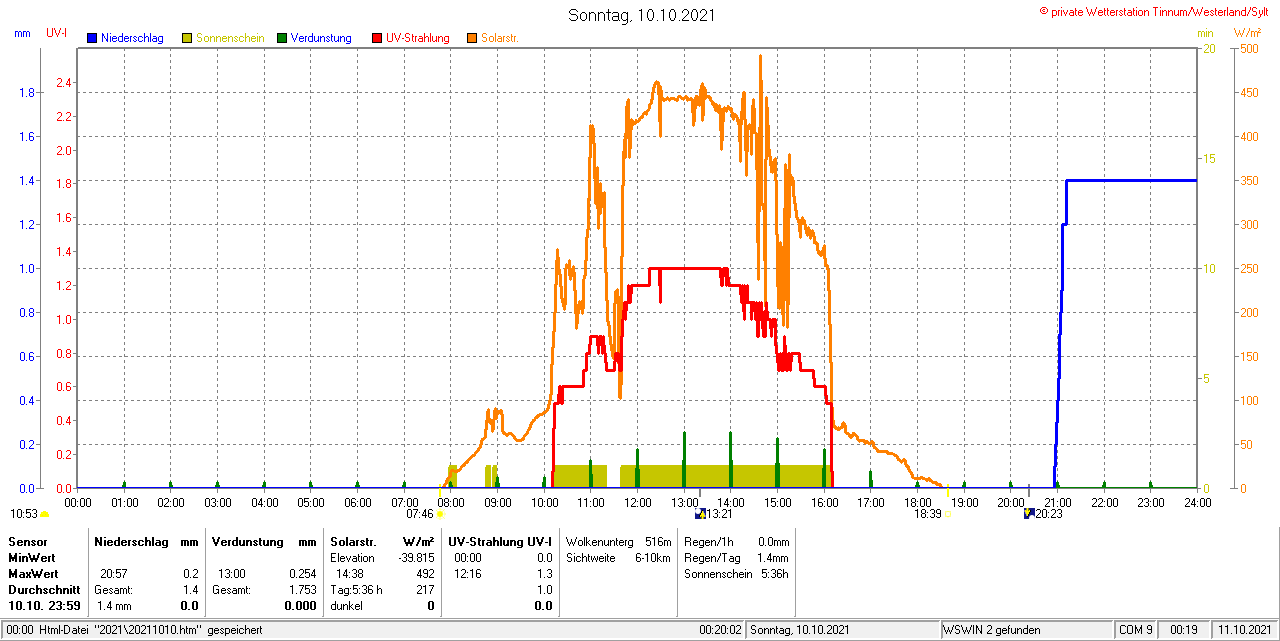
Task: Click the dunkel label in Solarstr. column
Action: [346, 606]
